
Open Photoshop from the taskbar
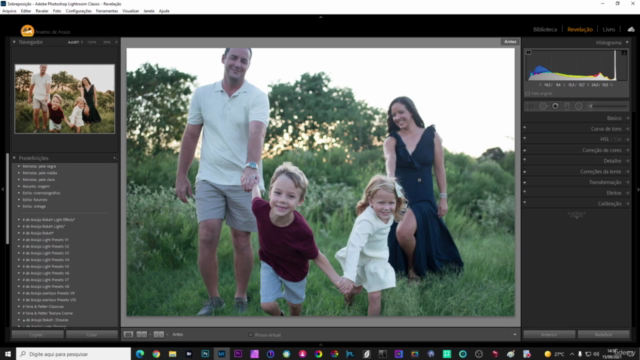point(205,354)
